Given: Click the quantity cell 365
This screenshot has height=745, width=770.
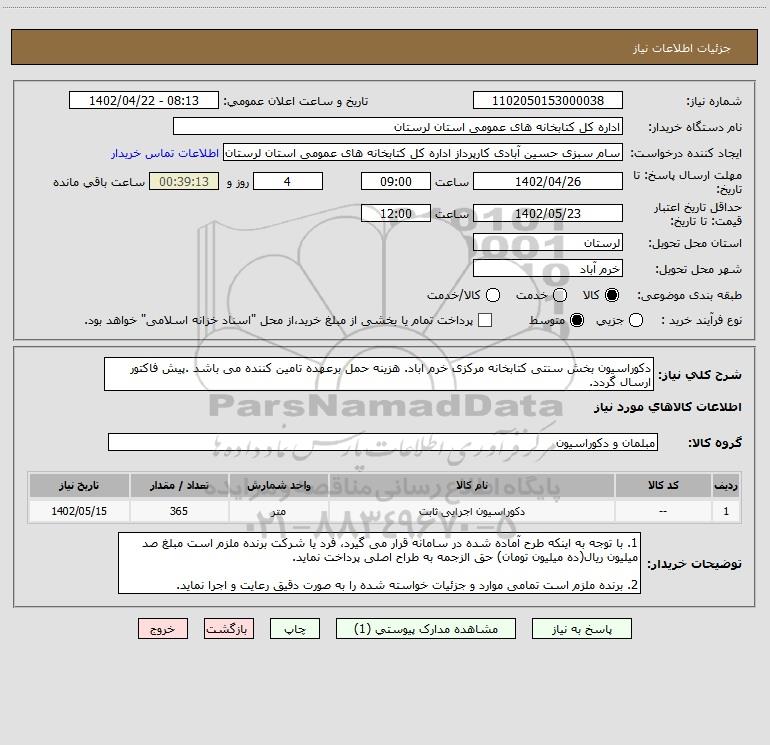Looking at the screenshot, I should coord(179,511).
